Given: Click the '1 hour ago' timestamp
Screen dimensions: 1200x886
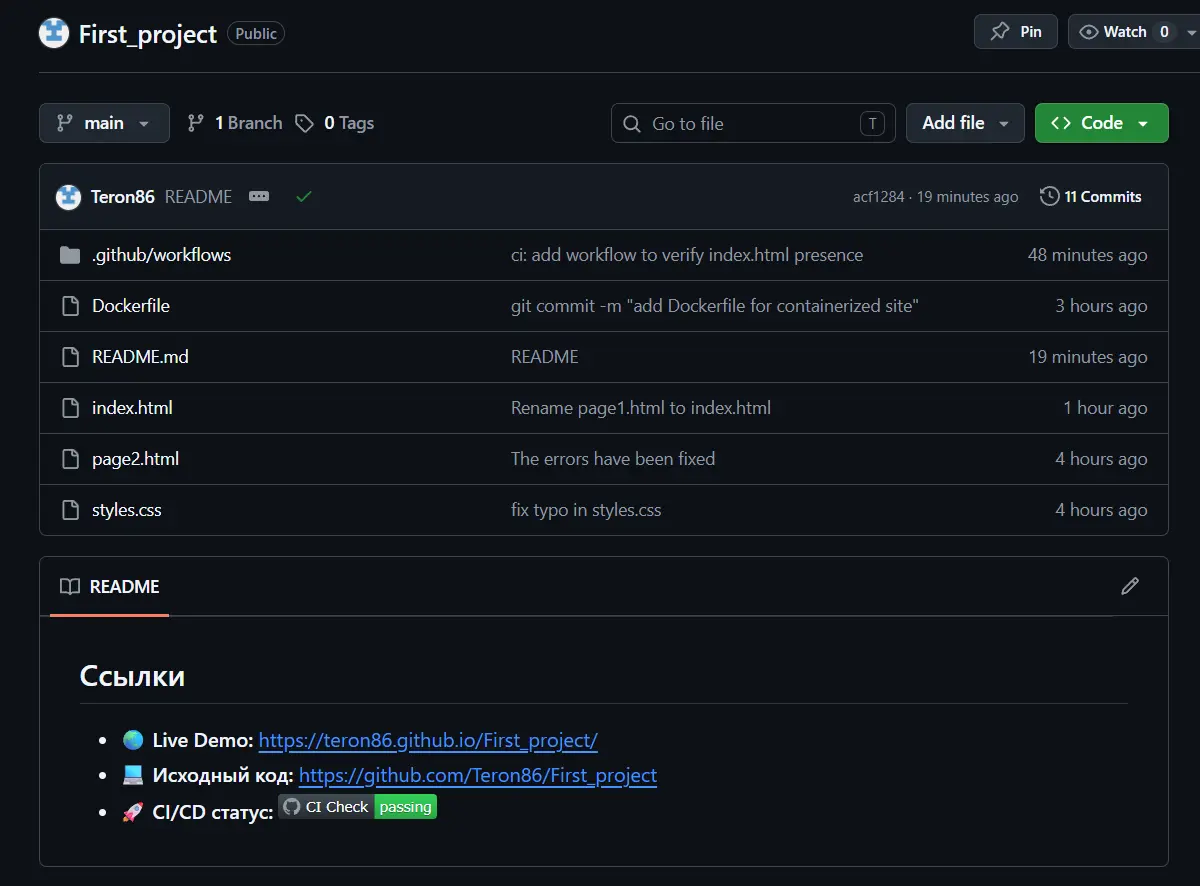Looking at the screenshot, I should 1105,408.
